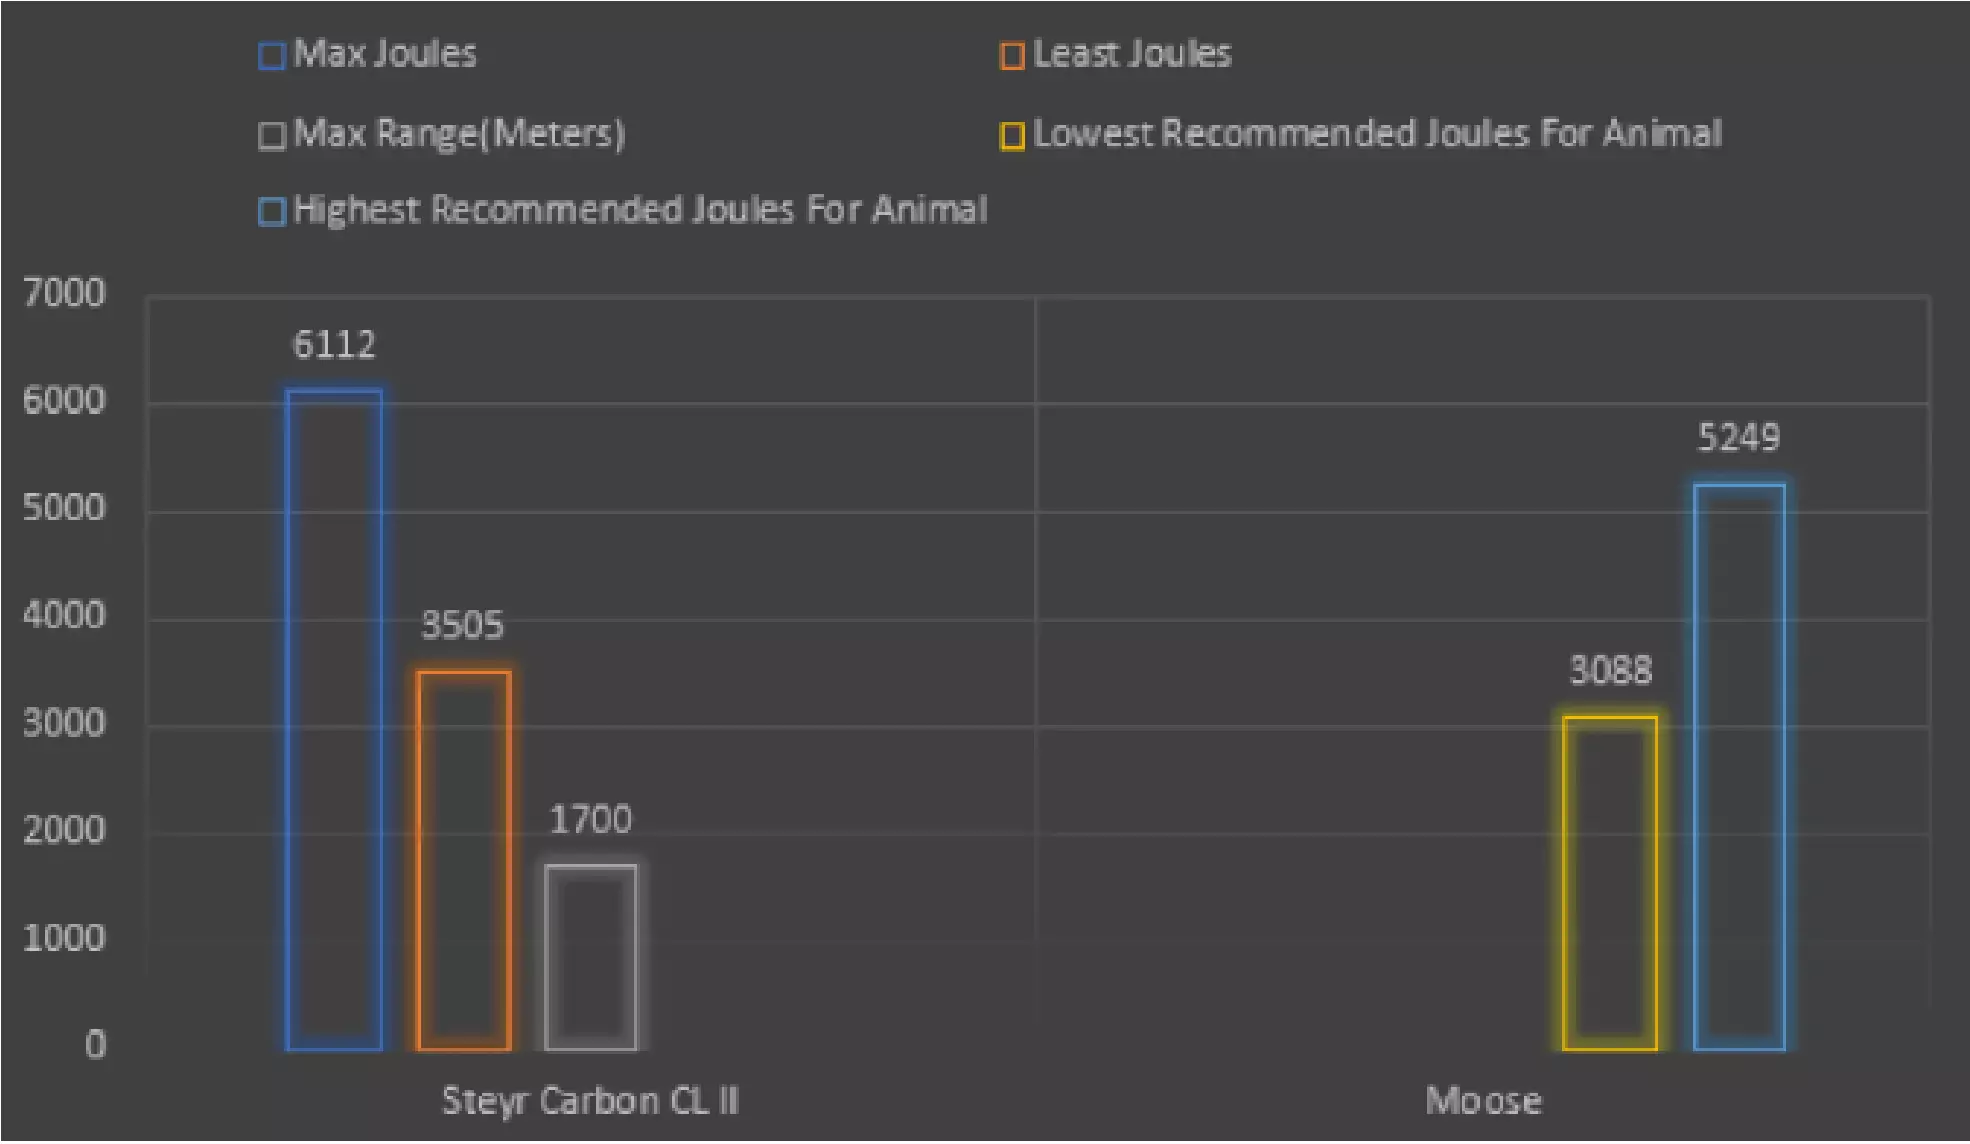
Task: Click the Max Range(Meters) gray legend box
Action: (x=271, y=135)
